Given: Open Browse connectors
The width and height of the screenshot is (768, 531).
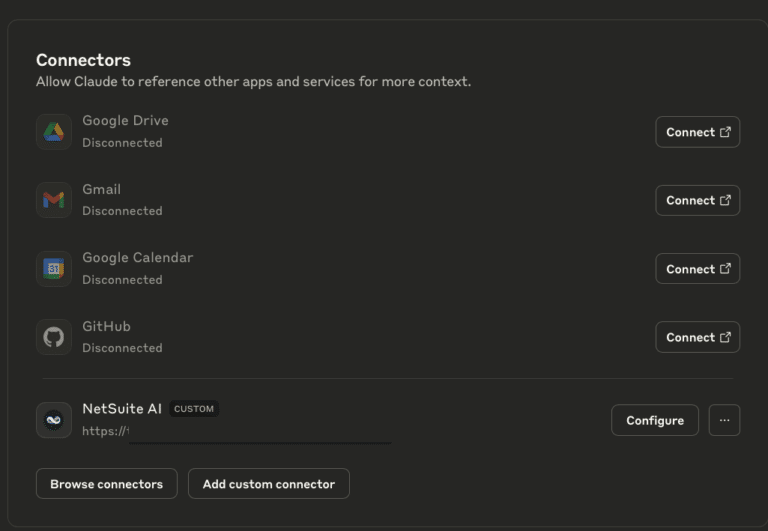Looking at the screenshot, I should [106, 484].
